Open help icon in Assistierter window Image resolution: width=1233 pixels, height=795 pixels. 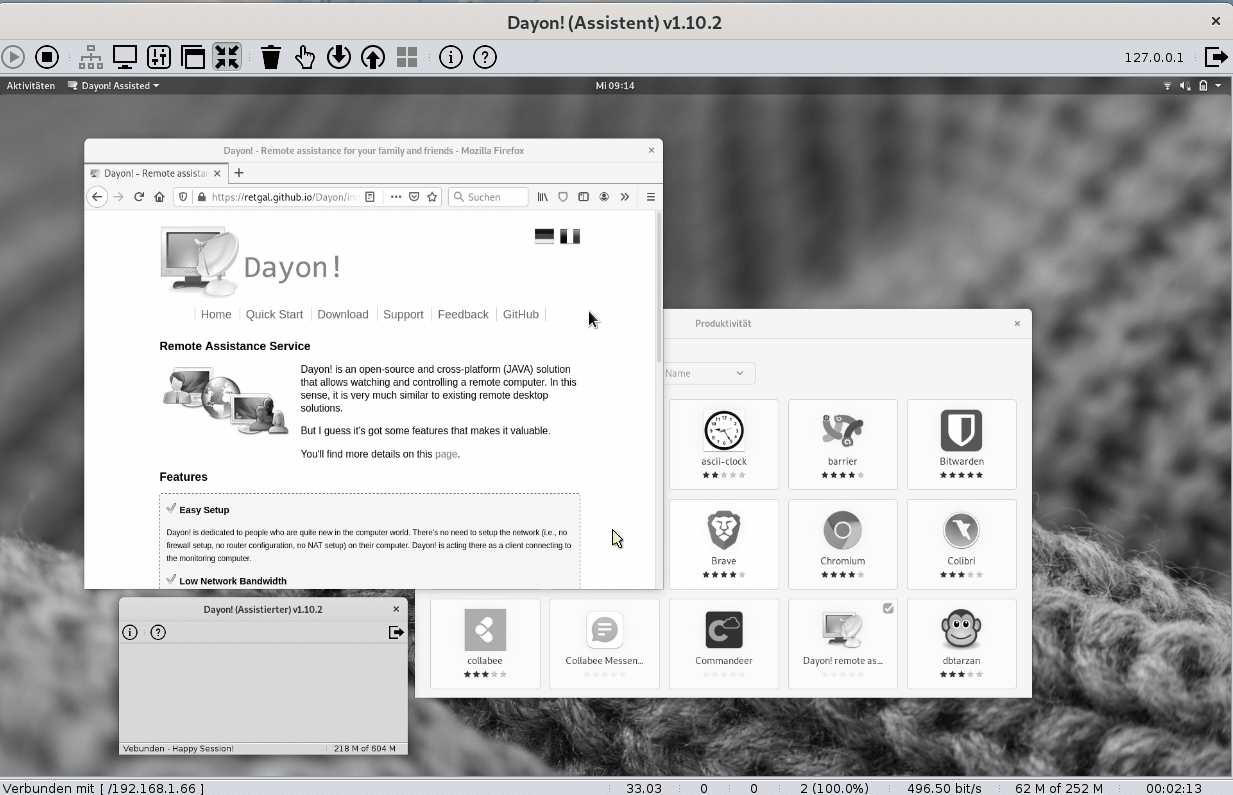[x=158, y=632]
